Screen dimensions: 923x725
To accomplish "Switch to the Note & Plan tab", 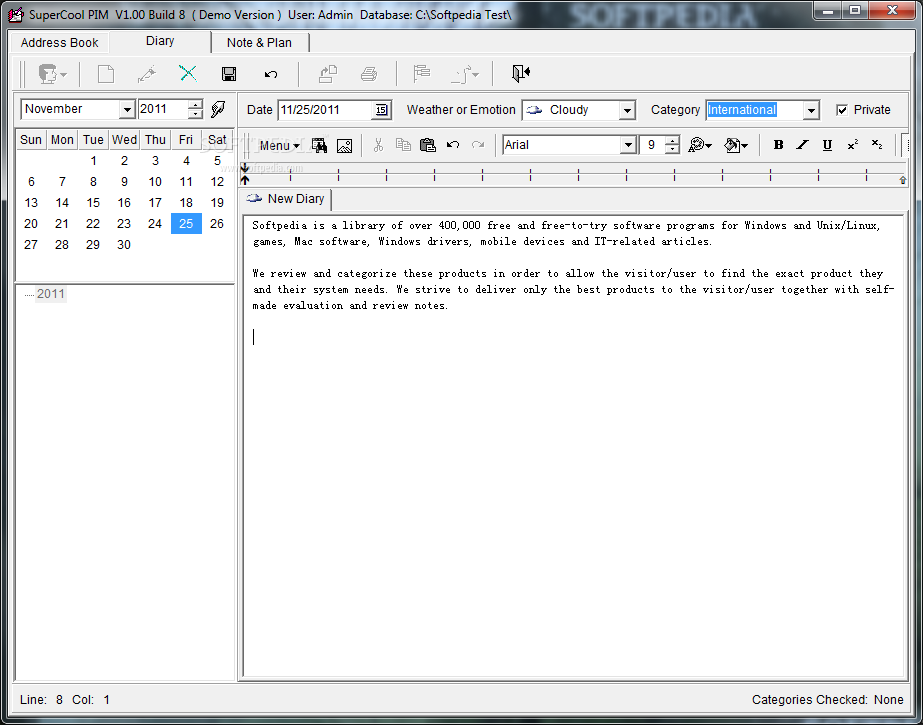I will (259, 42).
